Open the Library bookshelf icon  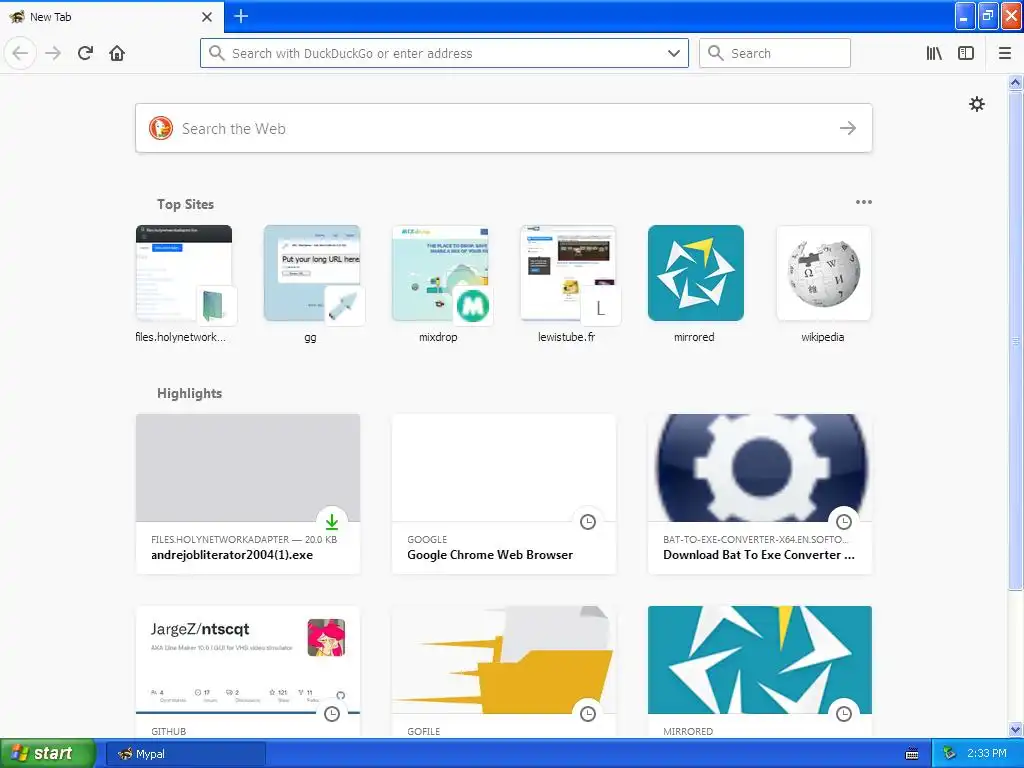click(934, 53)
